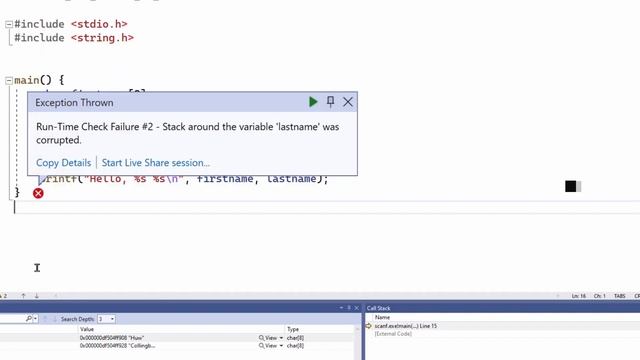Click Call Stack Name column header
The image size is (640, 360).
(382, 317)
